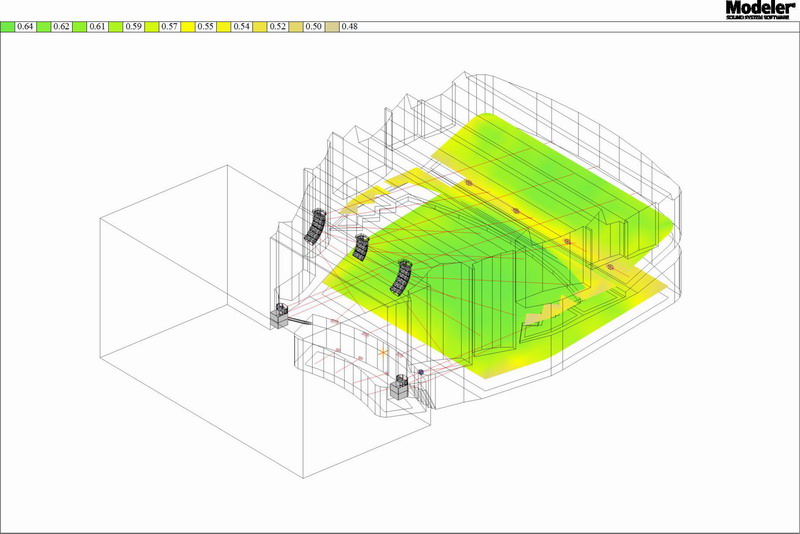Select the right hanging line array speaker
The image size is (800, 534).
[403, 277]
